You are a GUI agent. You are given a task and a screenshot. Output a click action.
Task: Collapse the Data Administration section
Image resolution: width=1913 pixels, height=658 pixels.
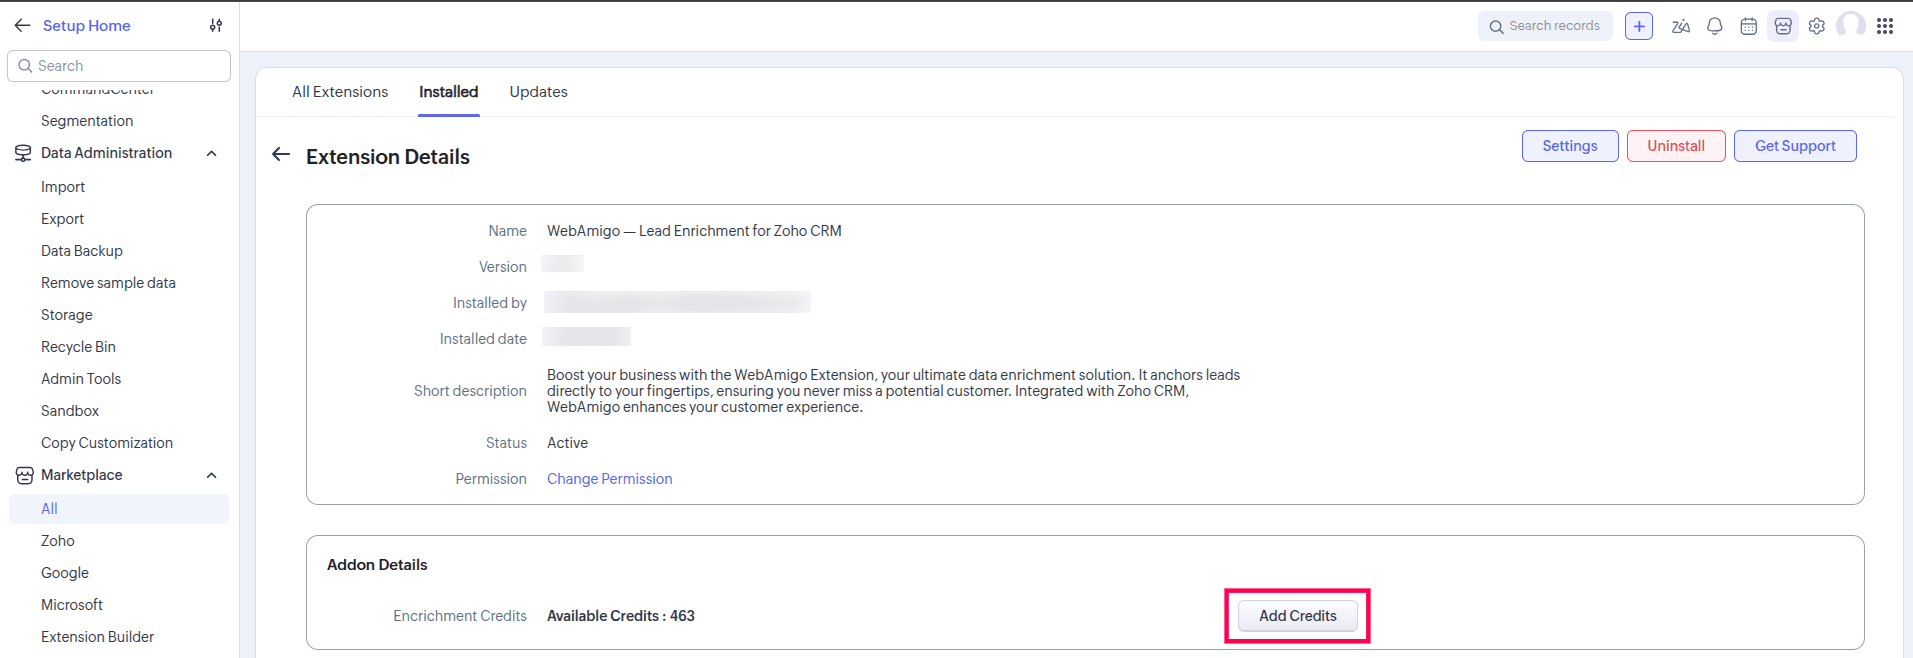click(x=211, y=153)
